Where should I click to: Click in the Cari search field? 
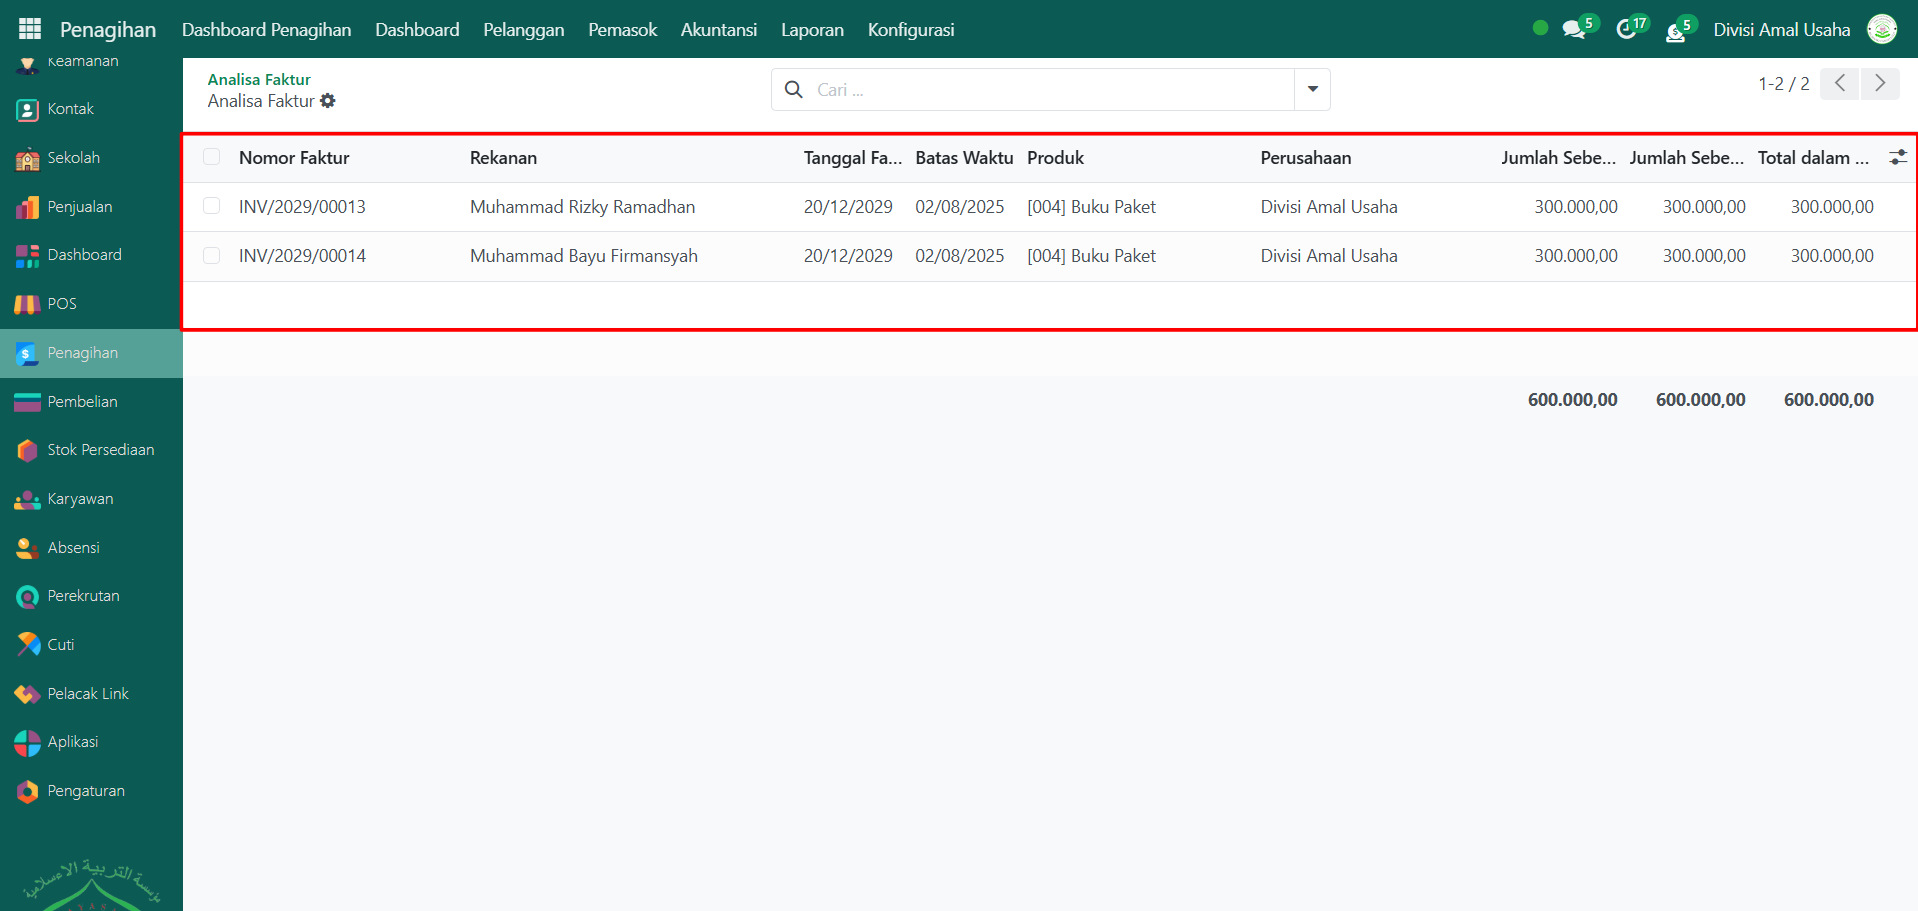1050,90
